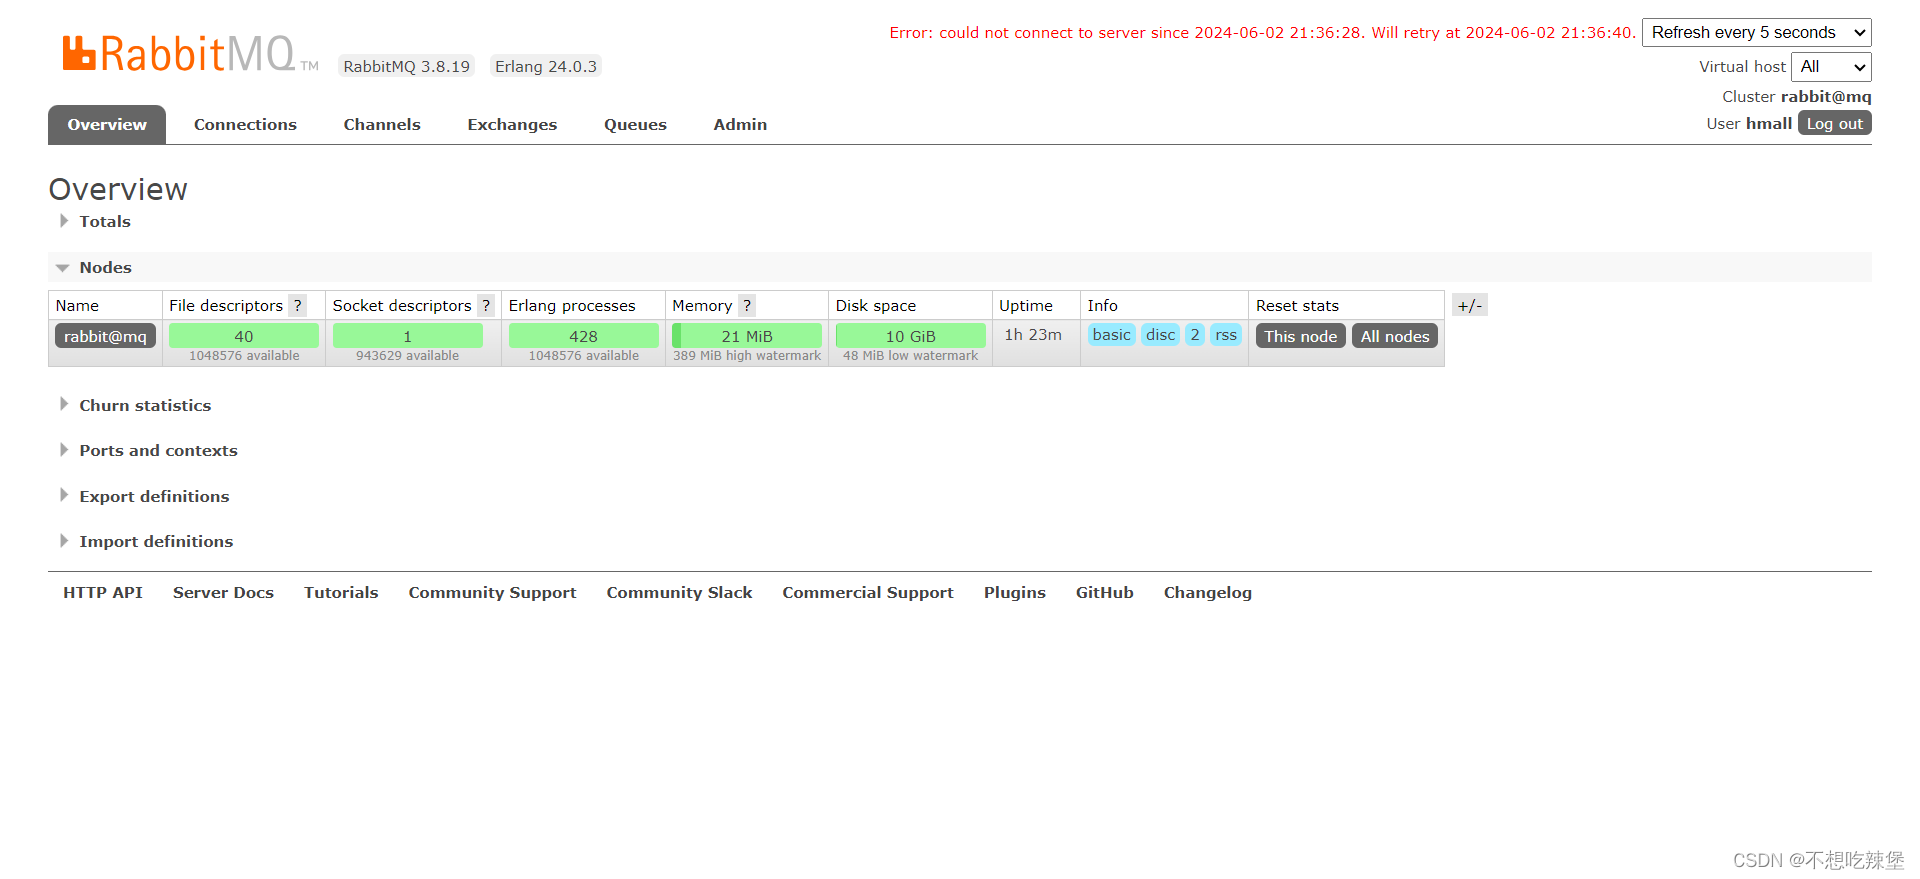Open the Server Docs link
The image size is (1920, 879).
tap(223, 593)
